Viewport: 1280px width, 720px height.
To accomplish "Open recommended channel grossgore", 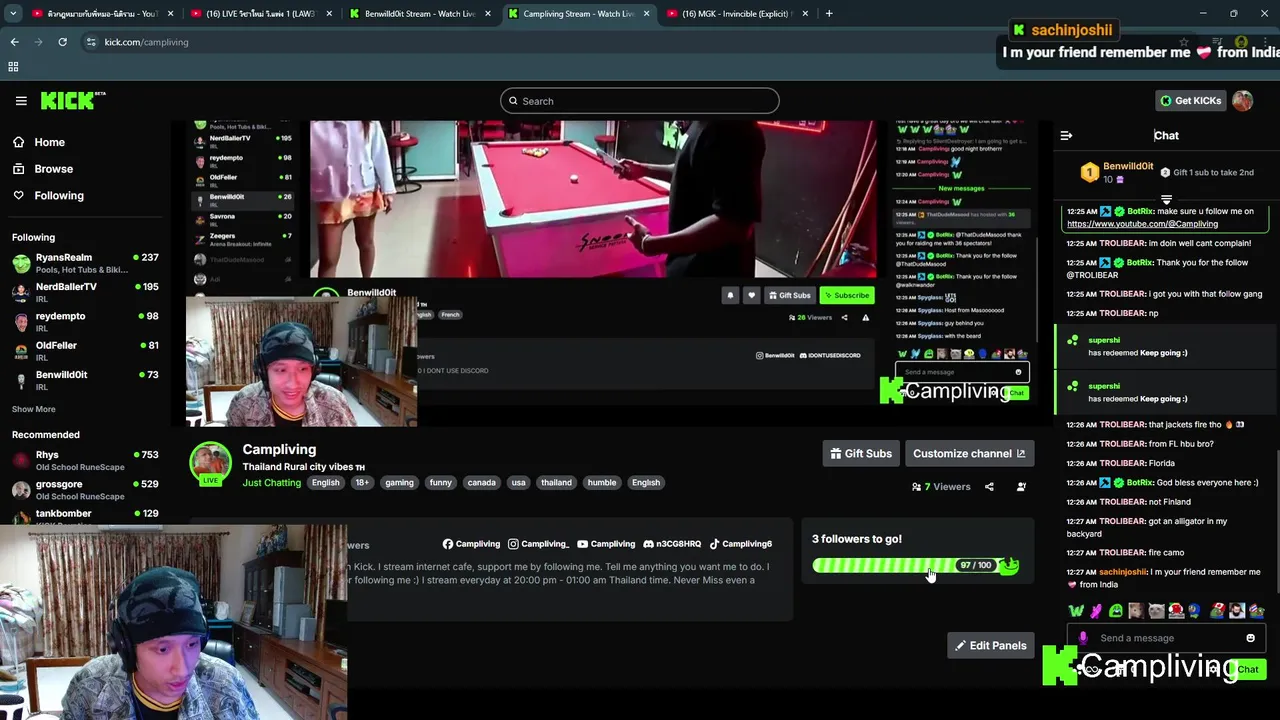I will [85, 489].
